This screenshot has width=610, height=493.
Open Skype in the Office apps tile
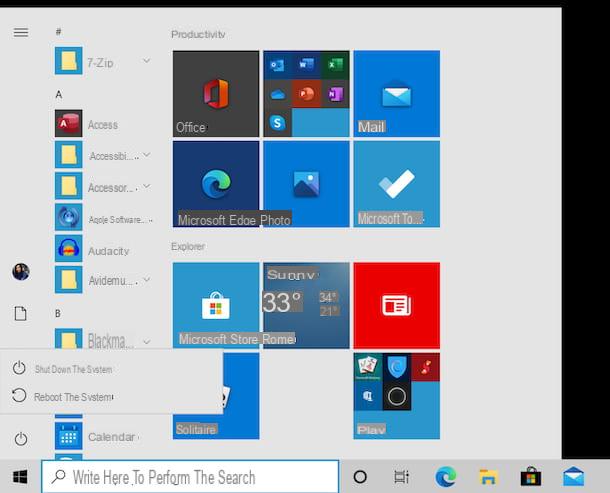tap(277, 123)
